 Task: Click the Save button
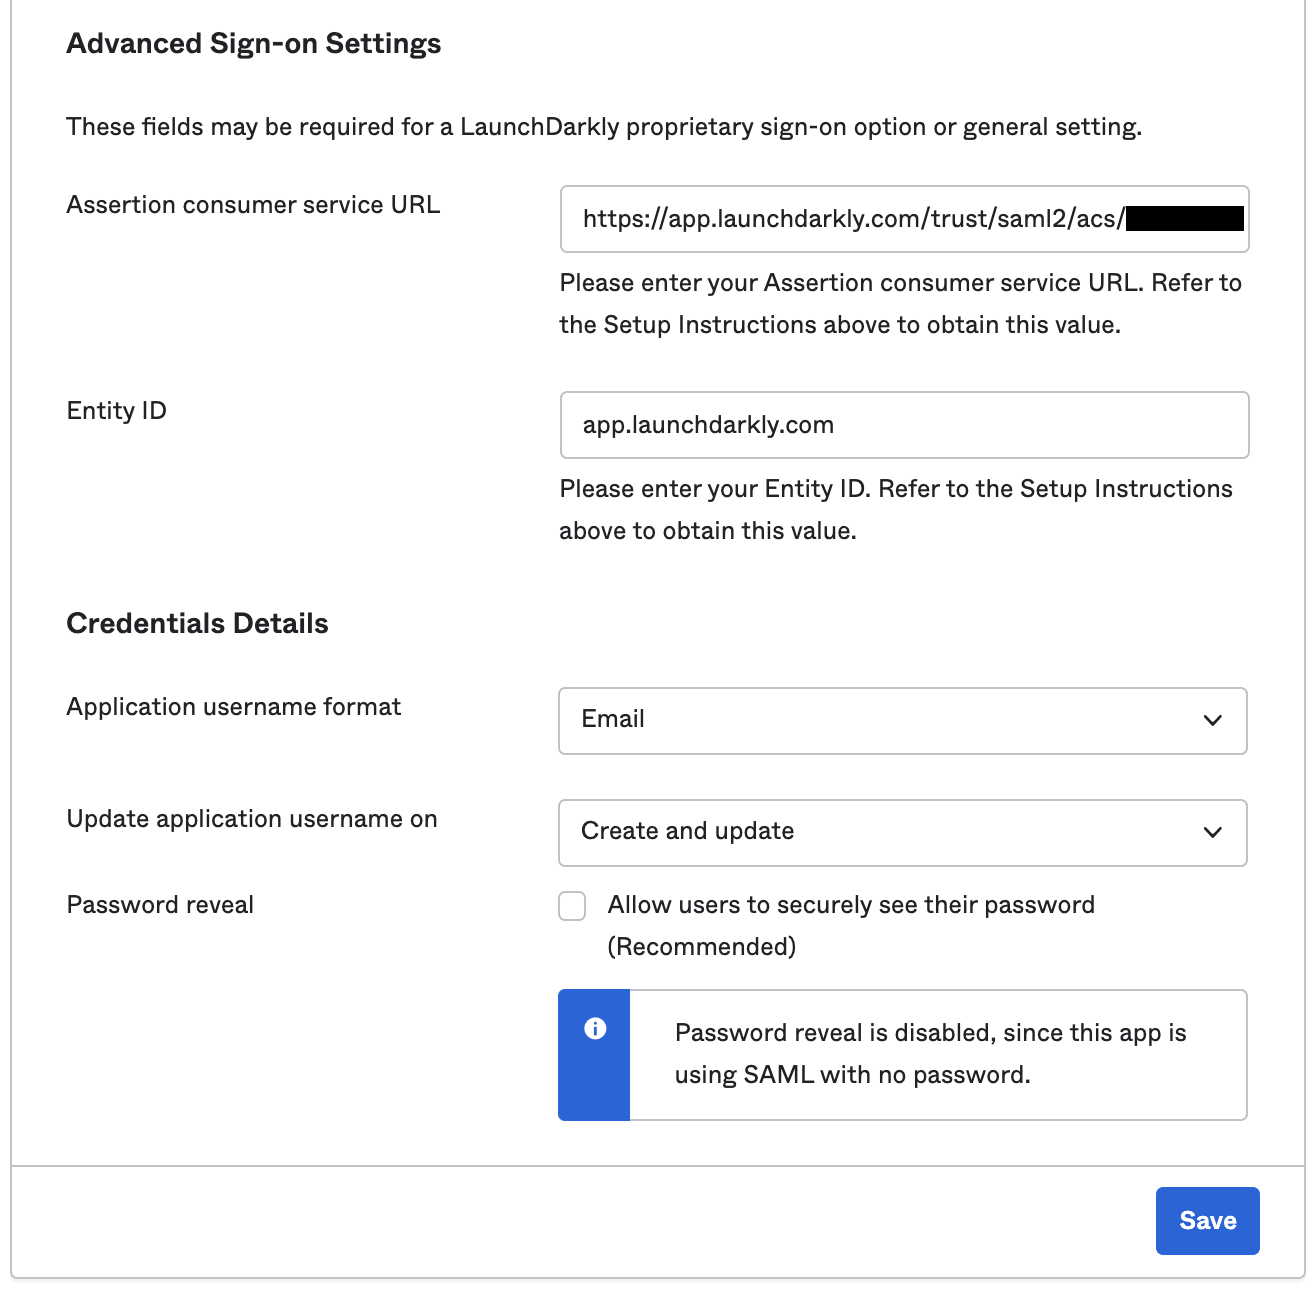(x=1207, y=1220)
